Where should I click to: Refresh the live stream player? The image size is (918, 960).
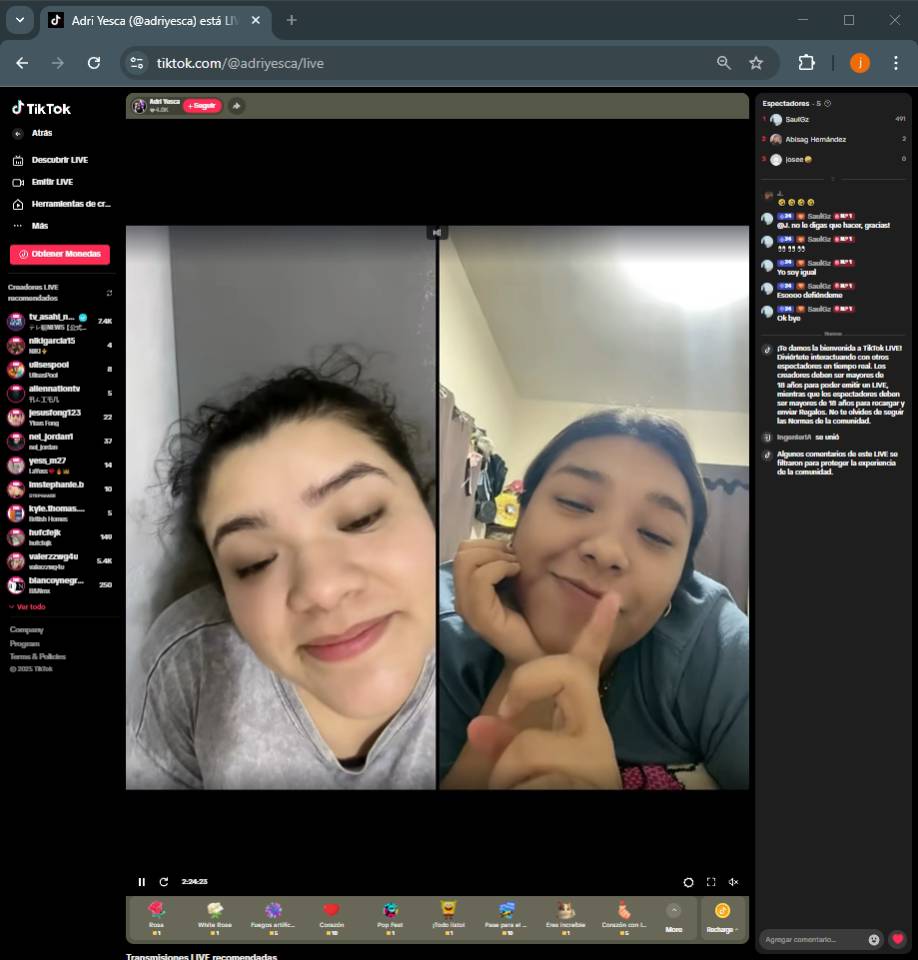point(164,882)
